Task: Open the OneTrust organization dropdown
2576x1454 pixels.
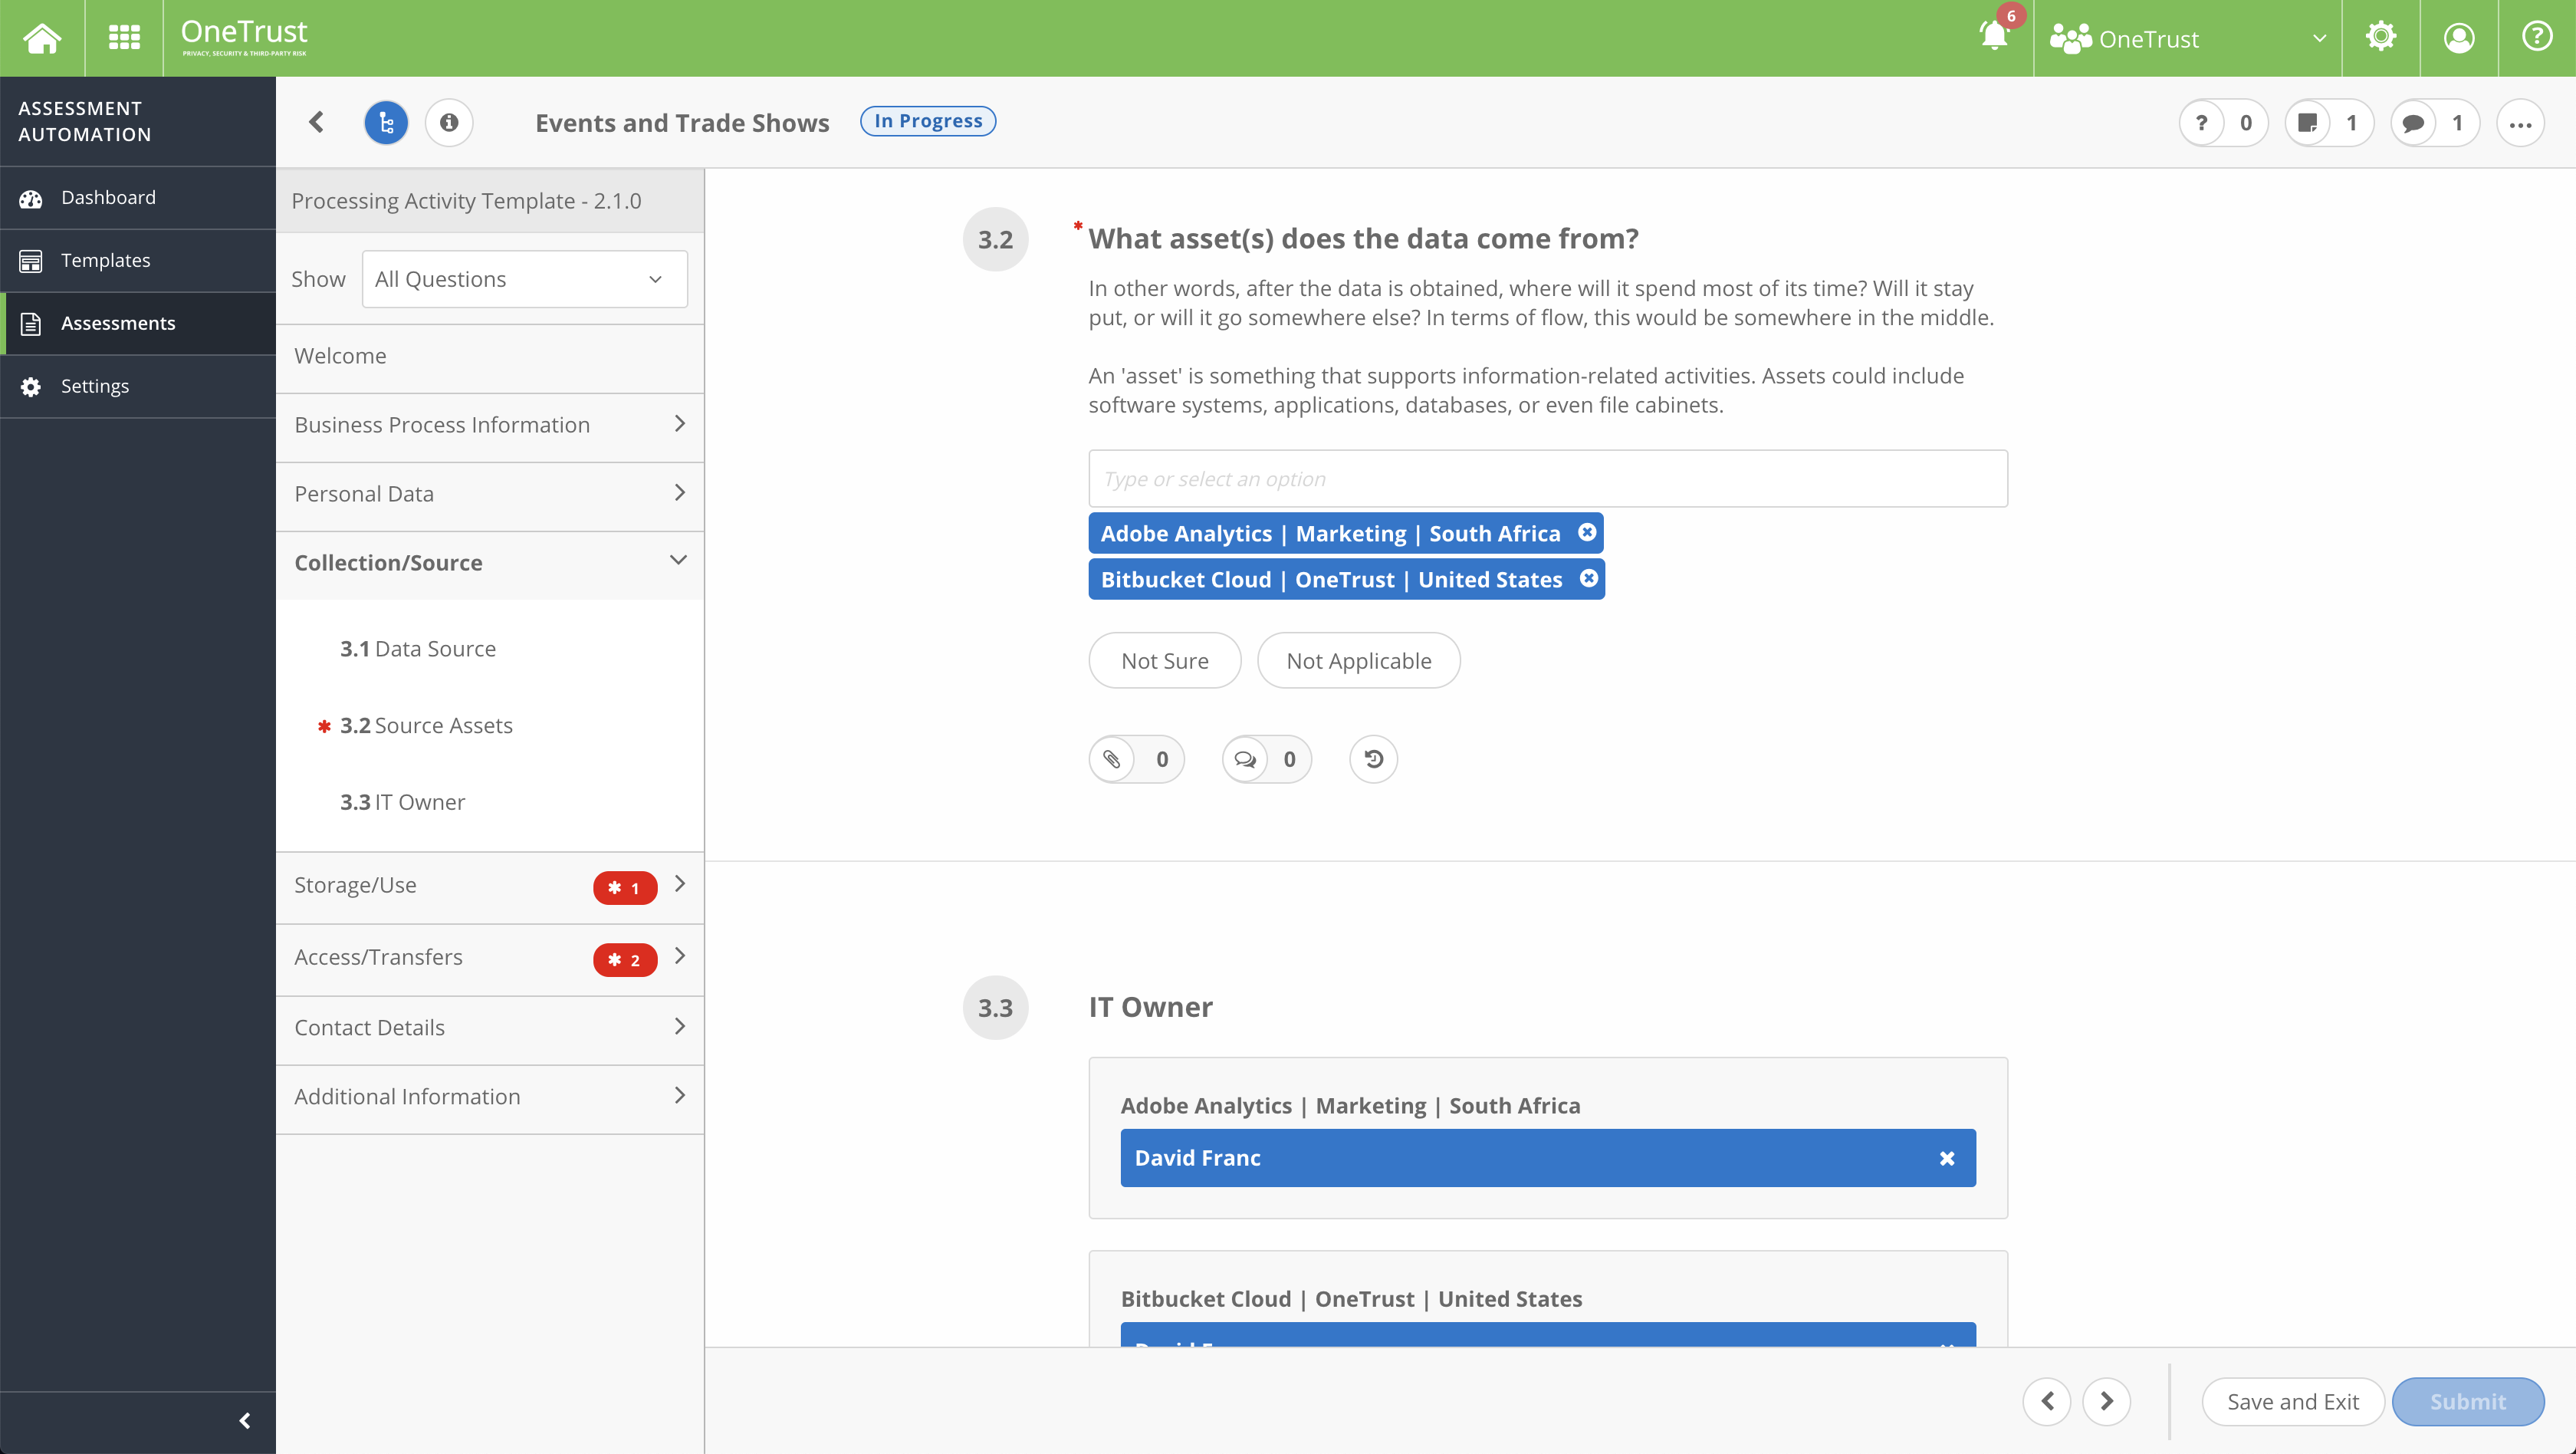Action: pyautogui.click(x=2188, y=38)
